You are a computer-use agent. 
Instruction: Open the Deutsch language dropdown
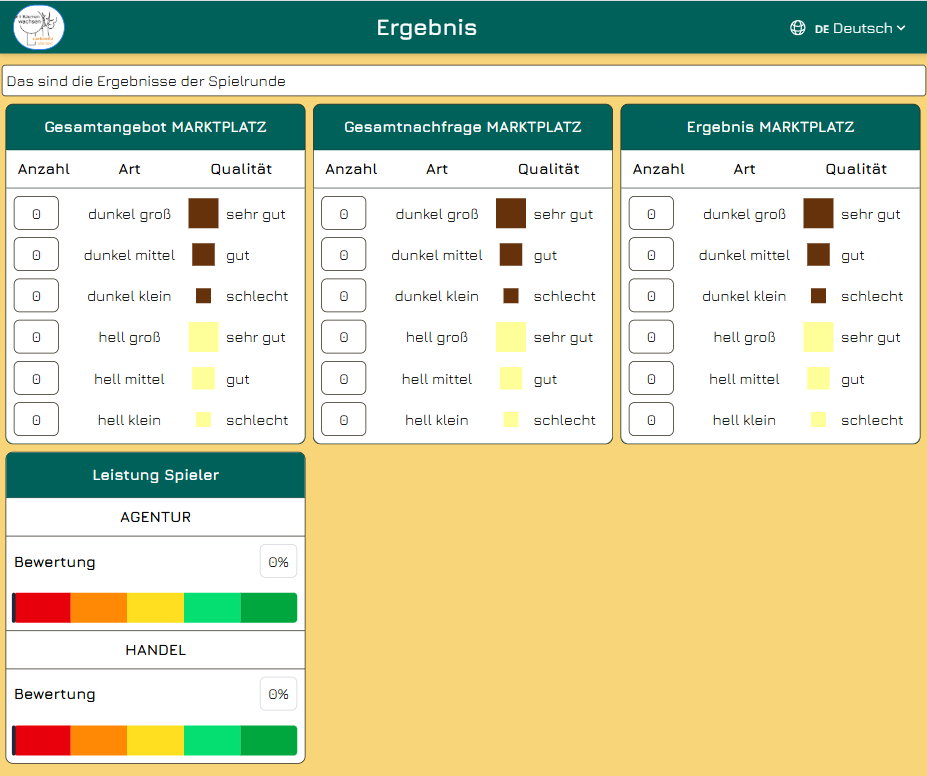coord(860,28)
